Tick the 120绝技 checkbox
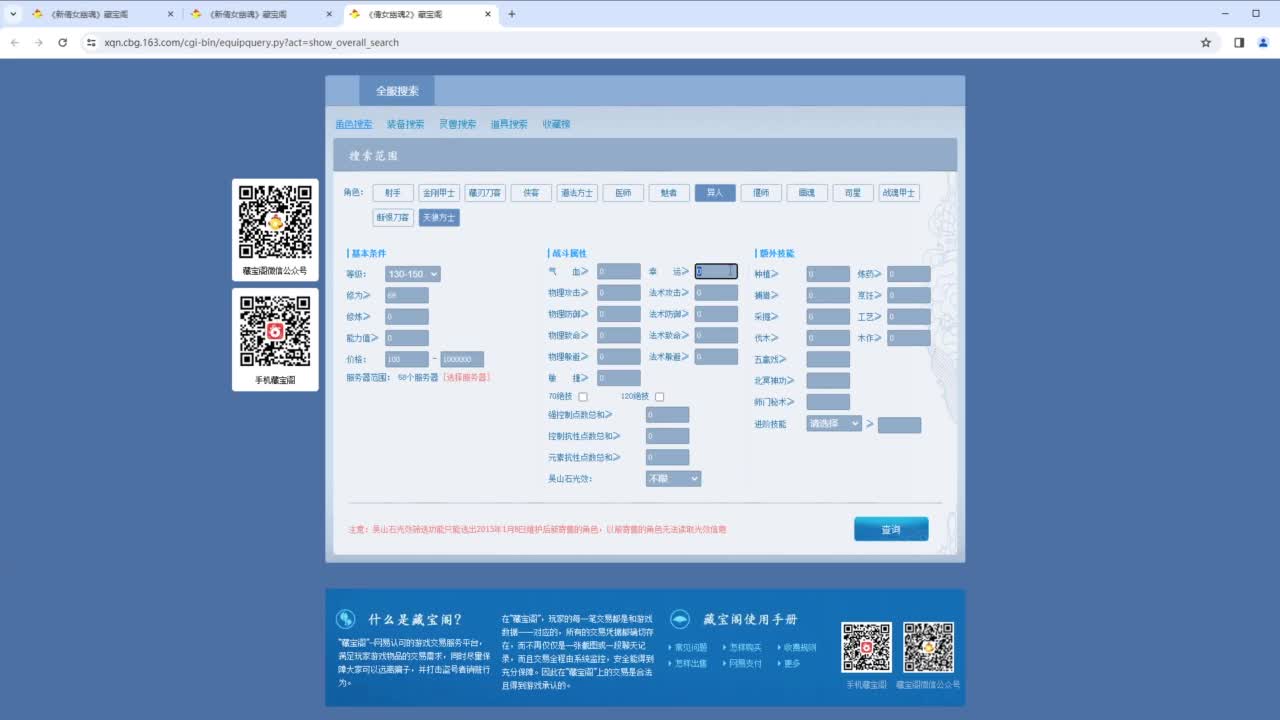Screen dimensions: 1280x720 (x=659, y=397)
